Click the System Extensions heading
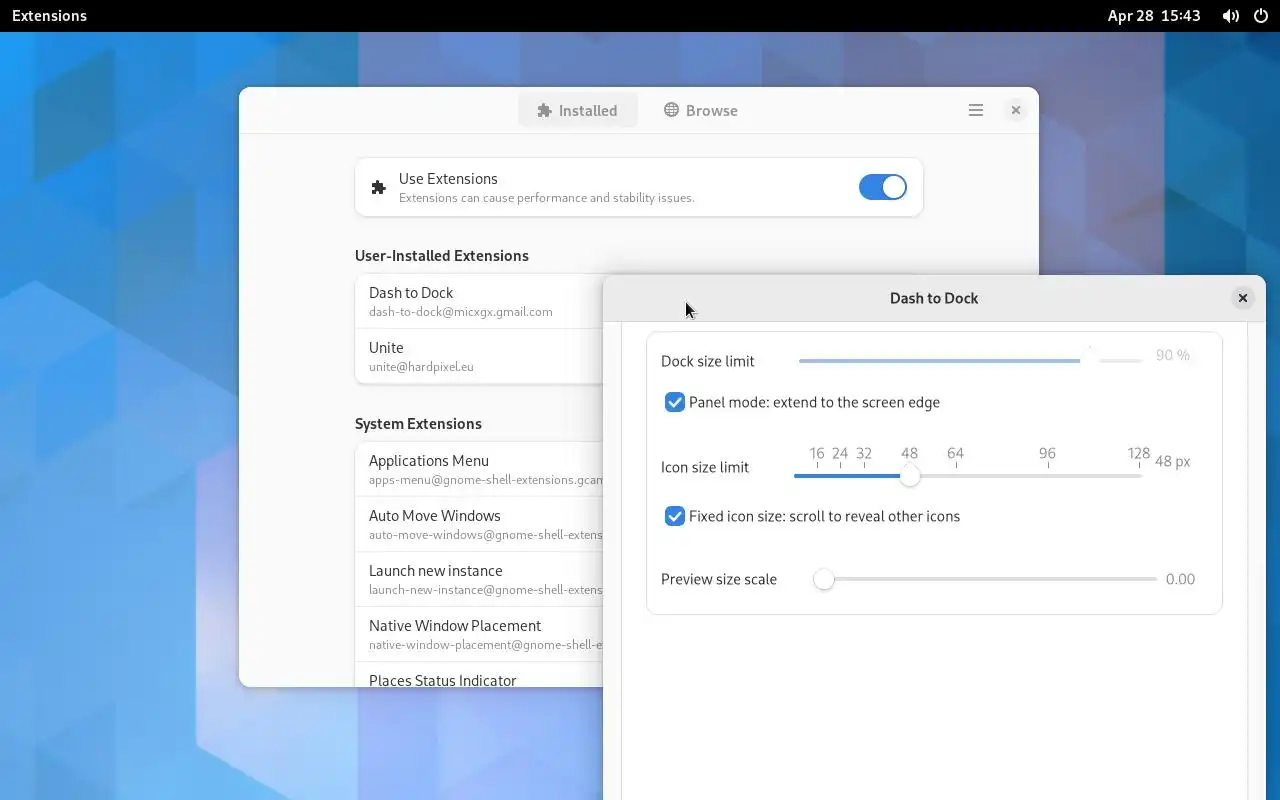 point(418,424)
